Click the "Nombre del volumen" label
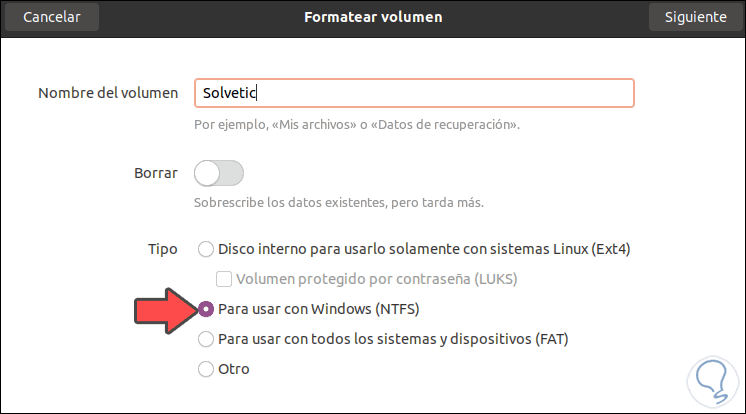 click(x=108, y=93)
